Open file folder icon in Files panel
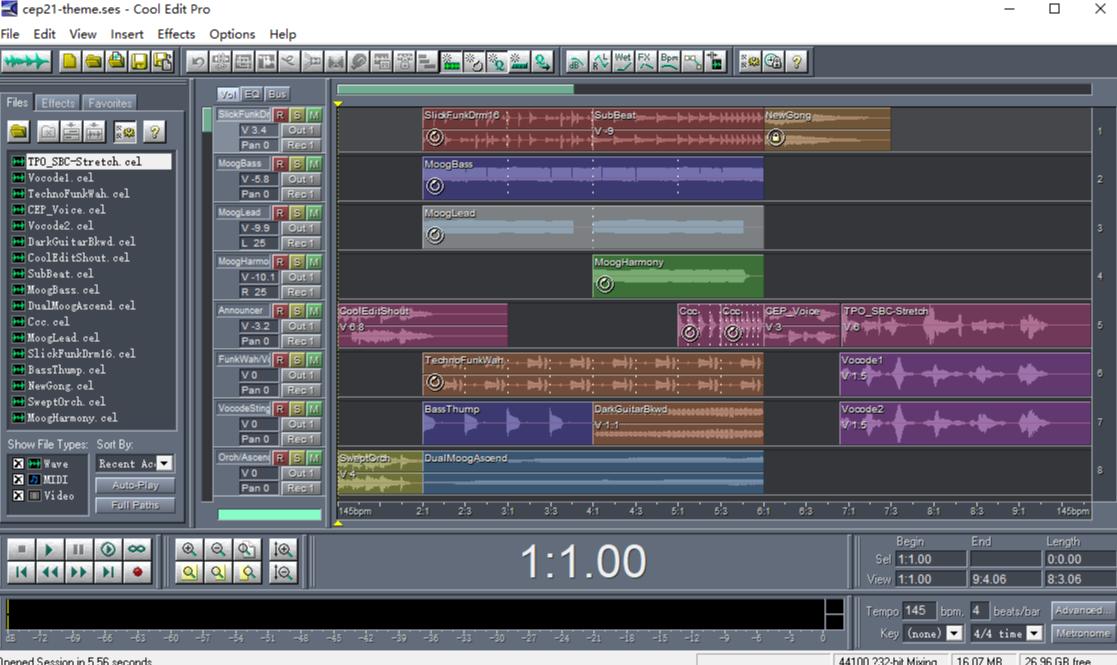This screenshot has width=1117, height=665. 19,132
